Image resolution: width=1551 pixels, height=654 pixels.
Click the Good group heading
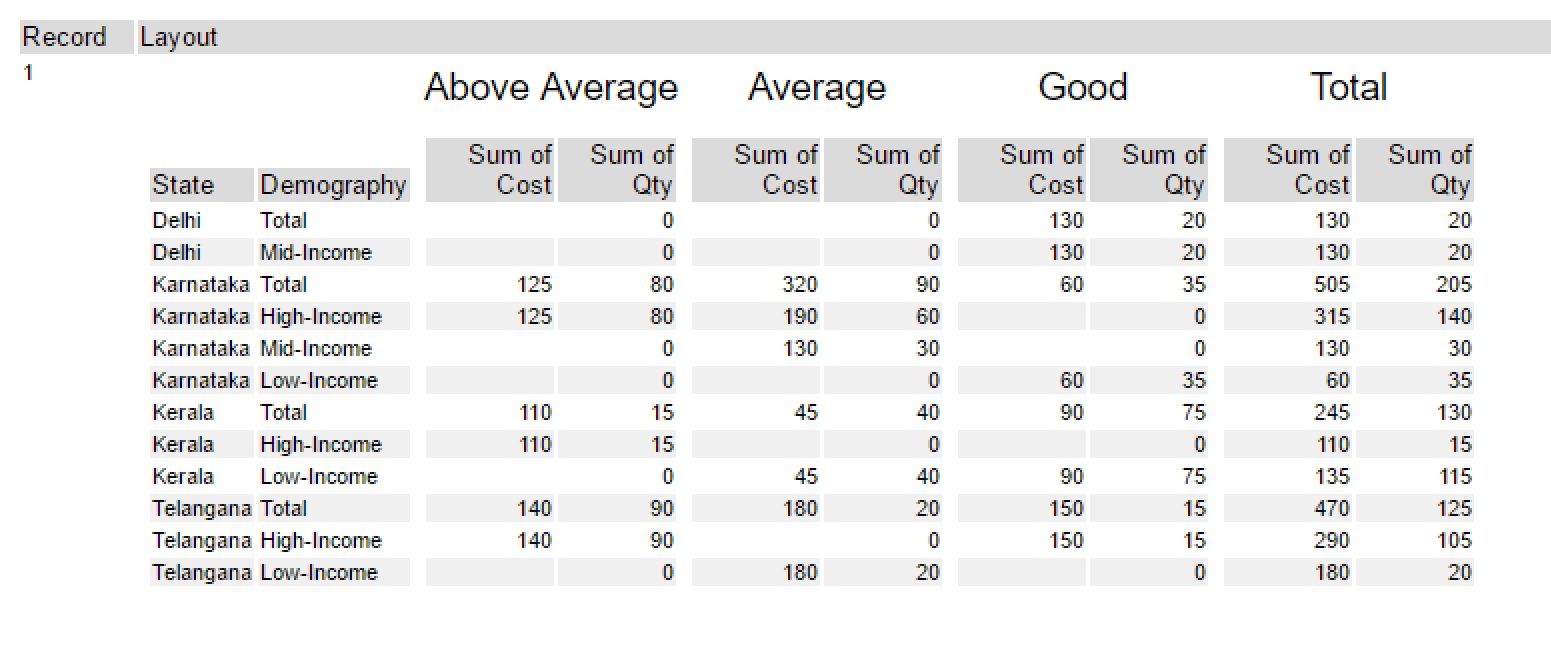[x=1083, y=88]
